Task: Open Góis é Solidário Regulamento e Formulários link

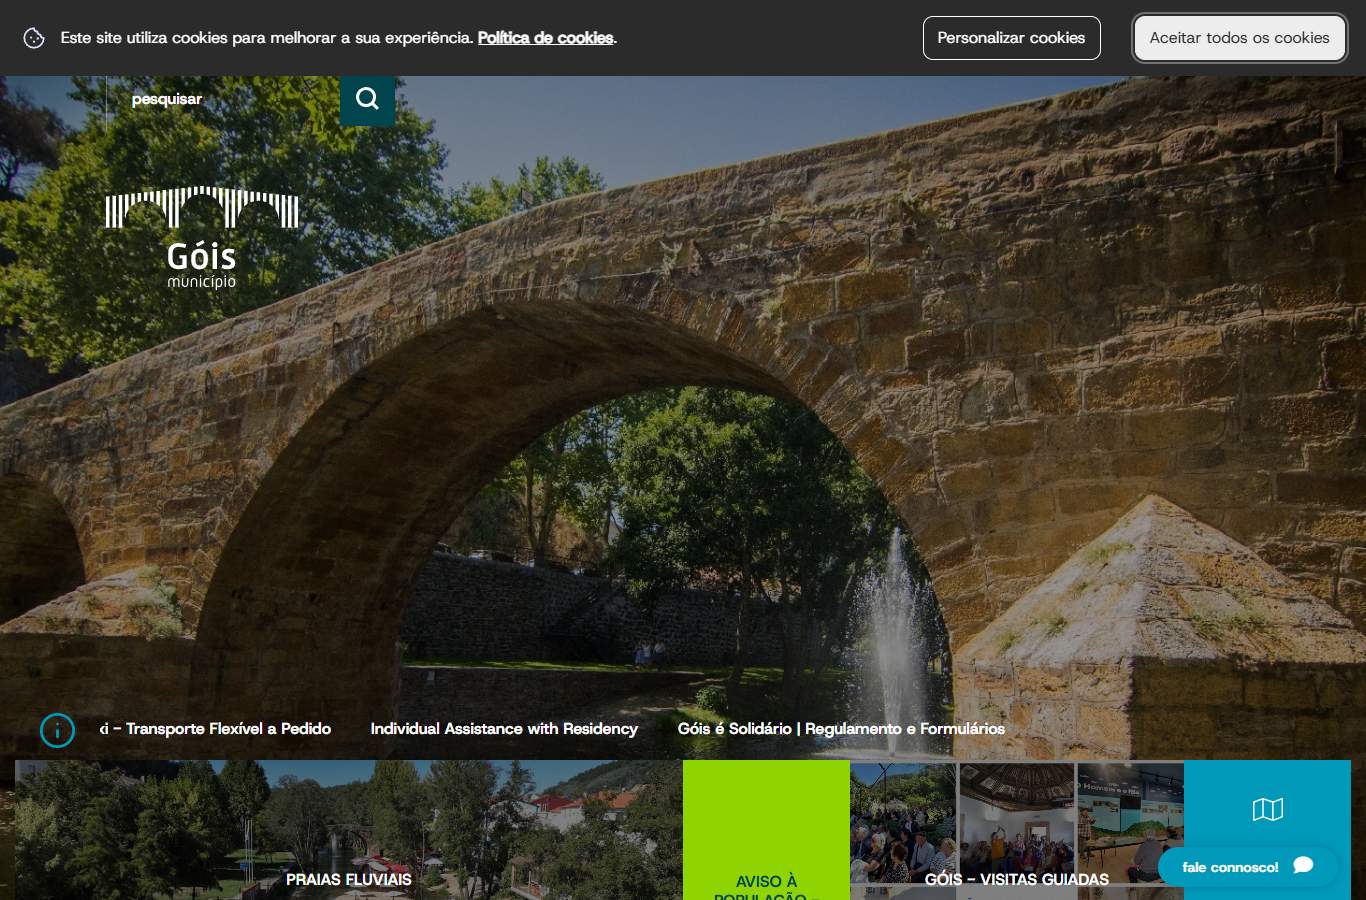Action: tap(841, 729)
